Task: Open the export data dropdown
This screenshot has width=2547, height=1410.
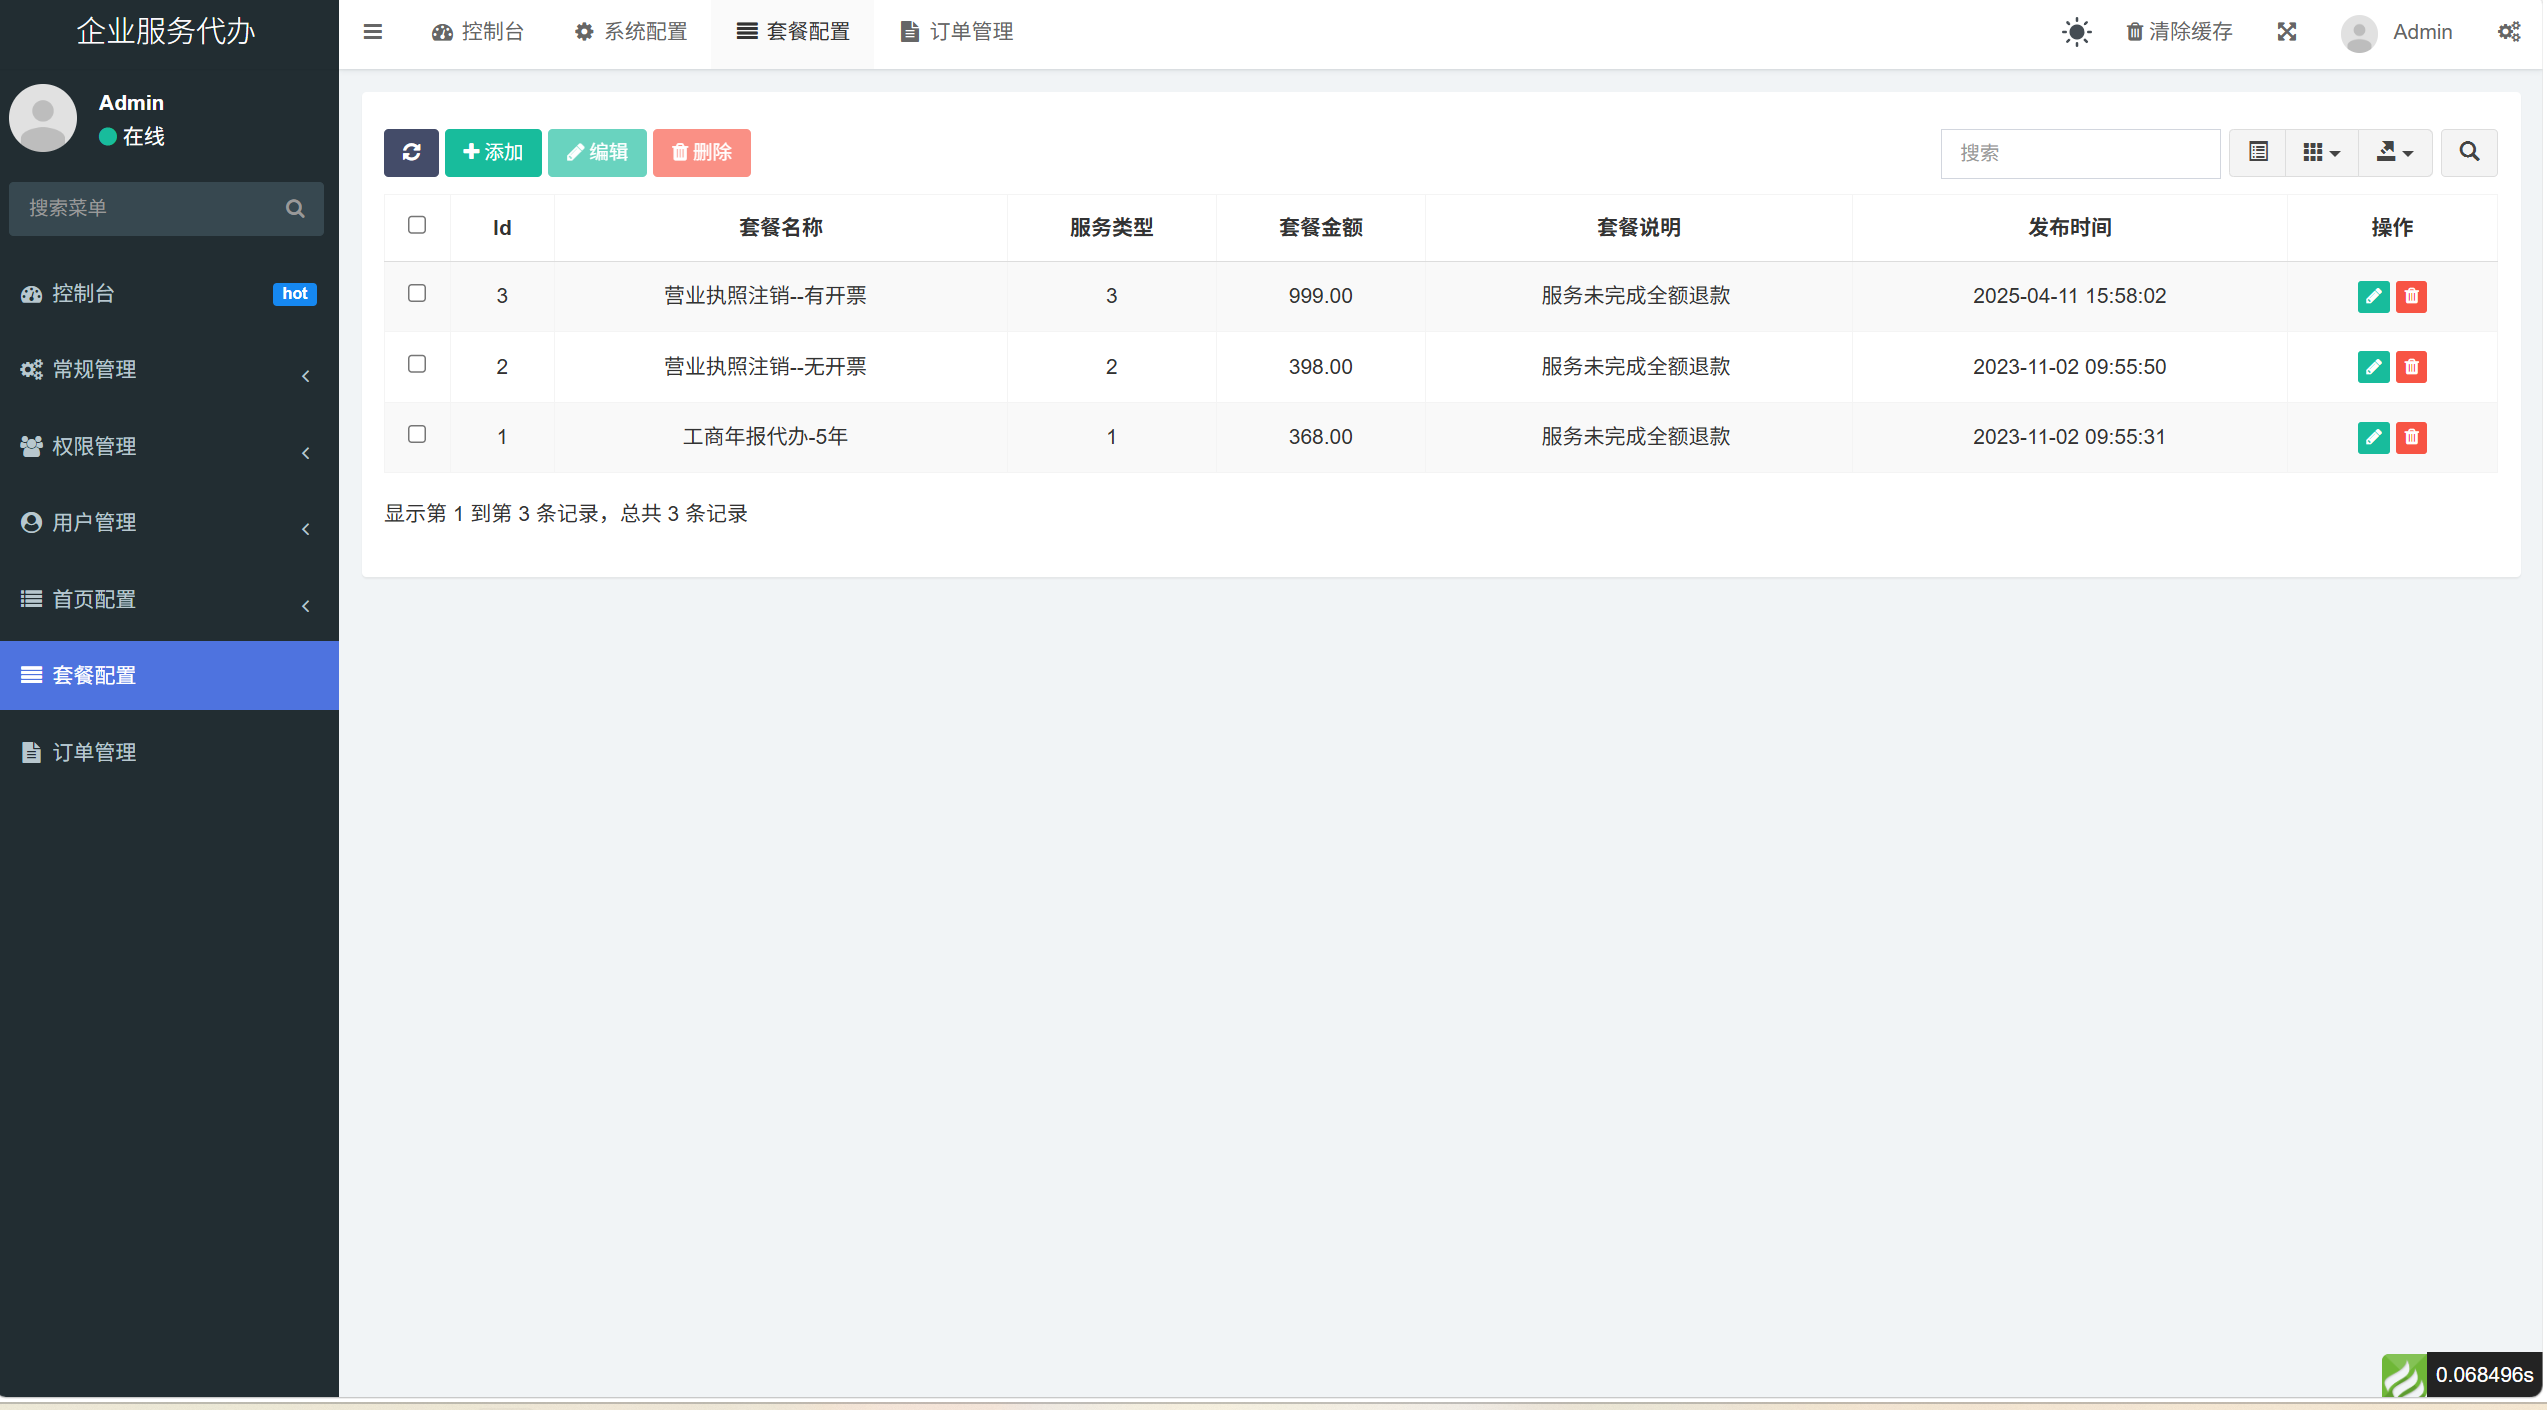Action: click(x=2394, y=152)
